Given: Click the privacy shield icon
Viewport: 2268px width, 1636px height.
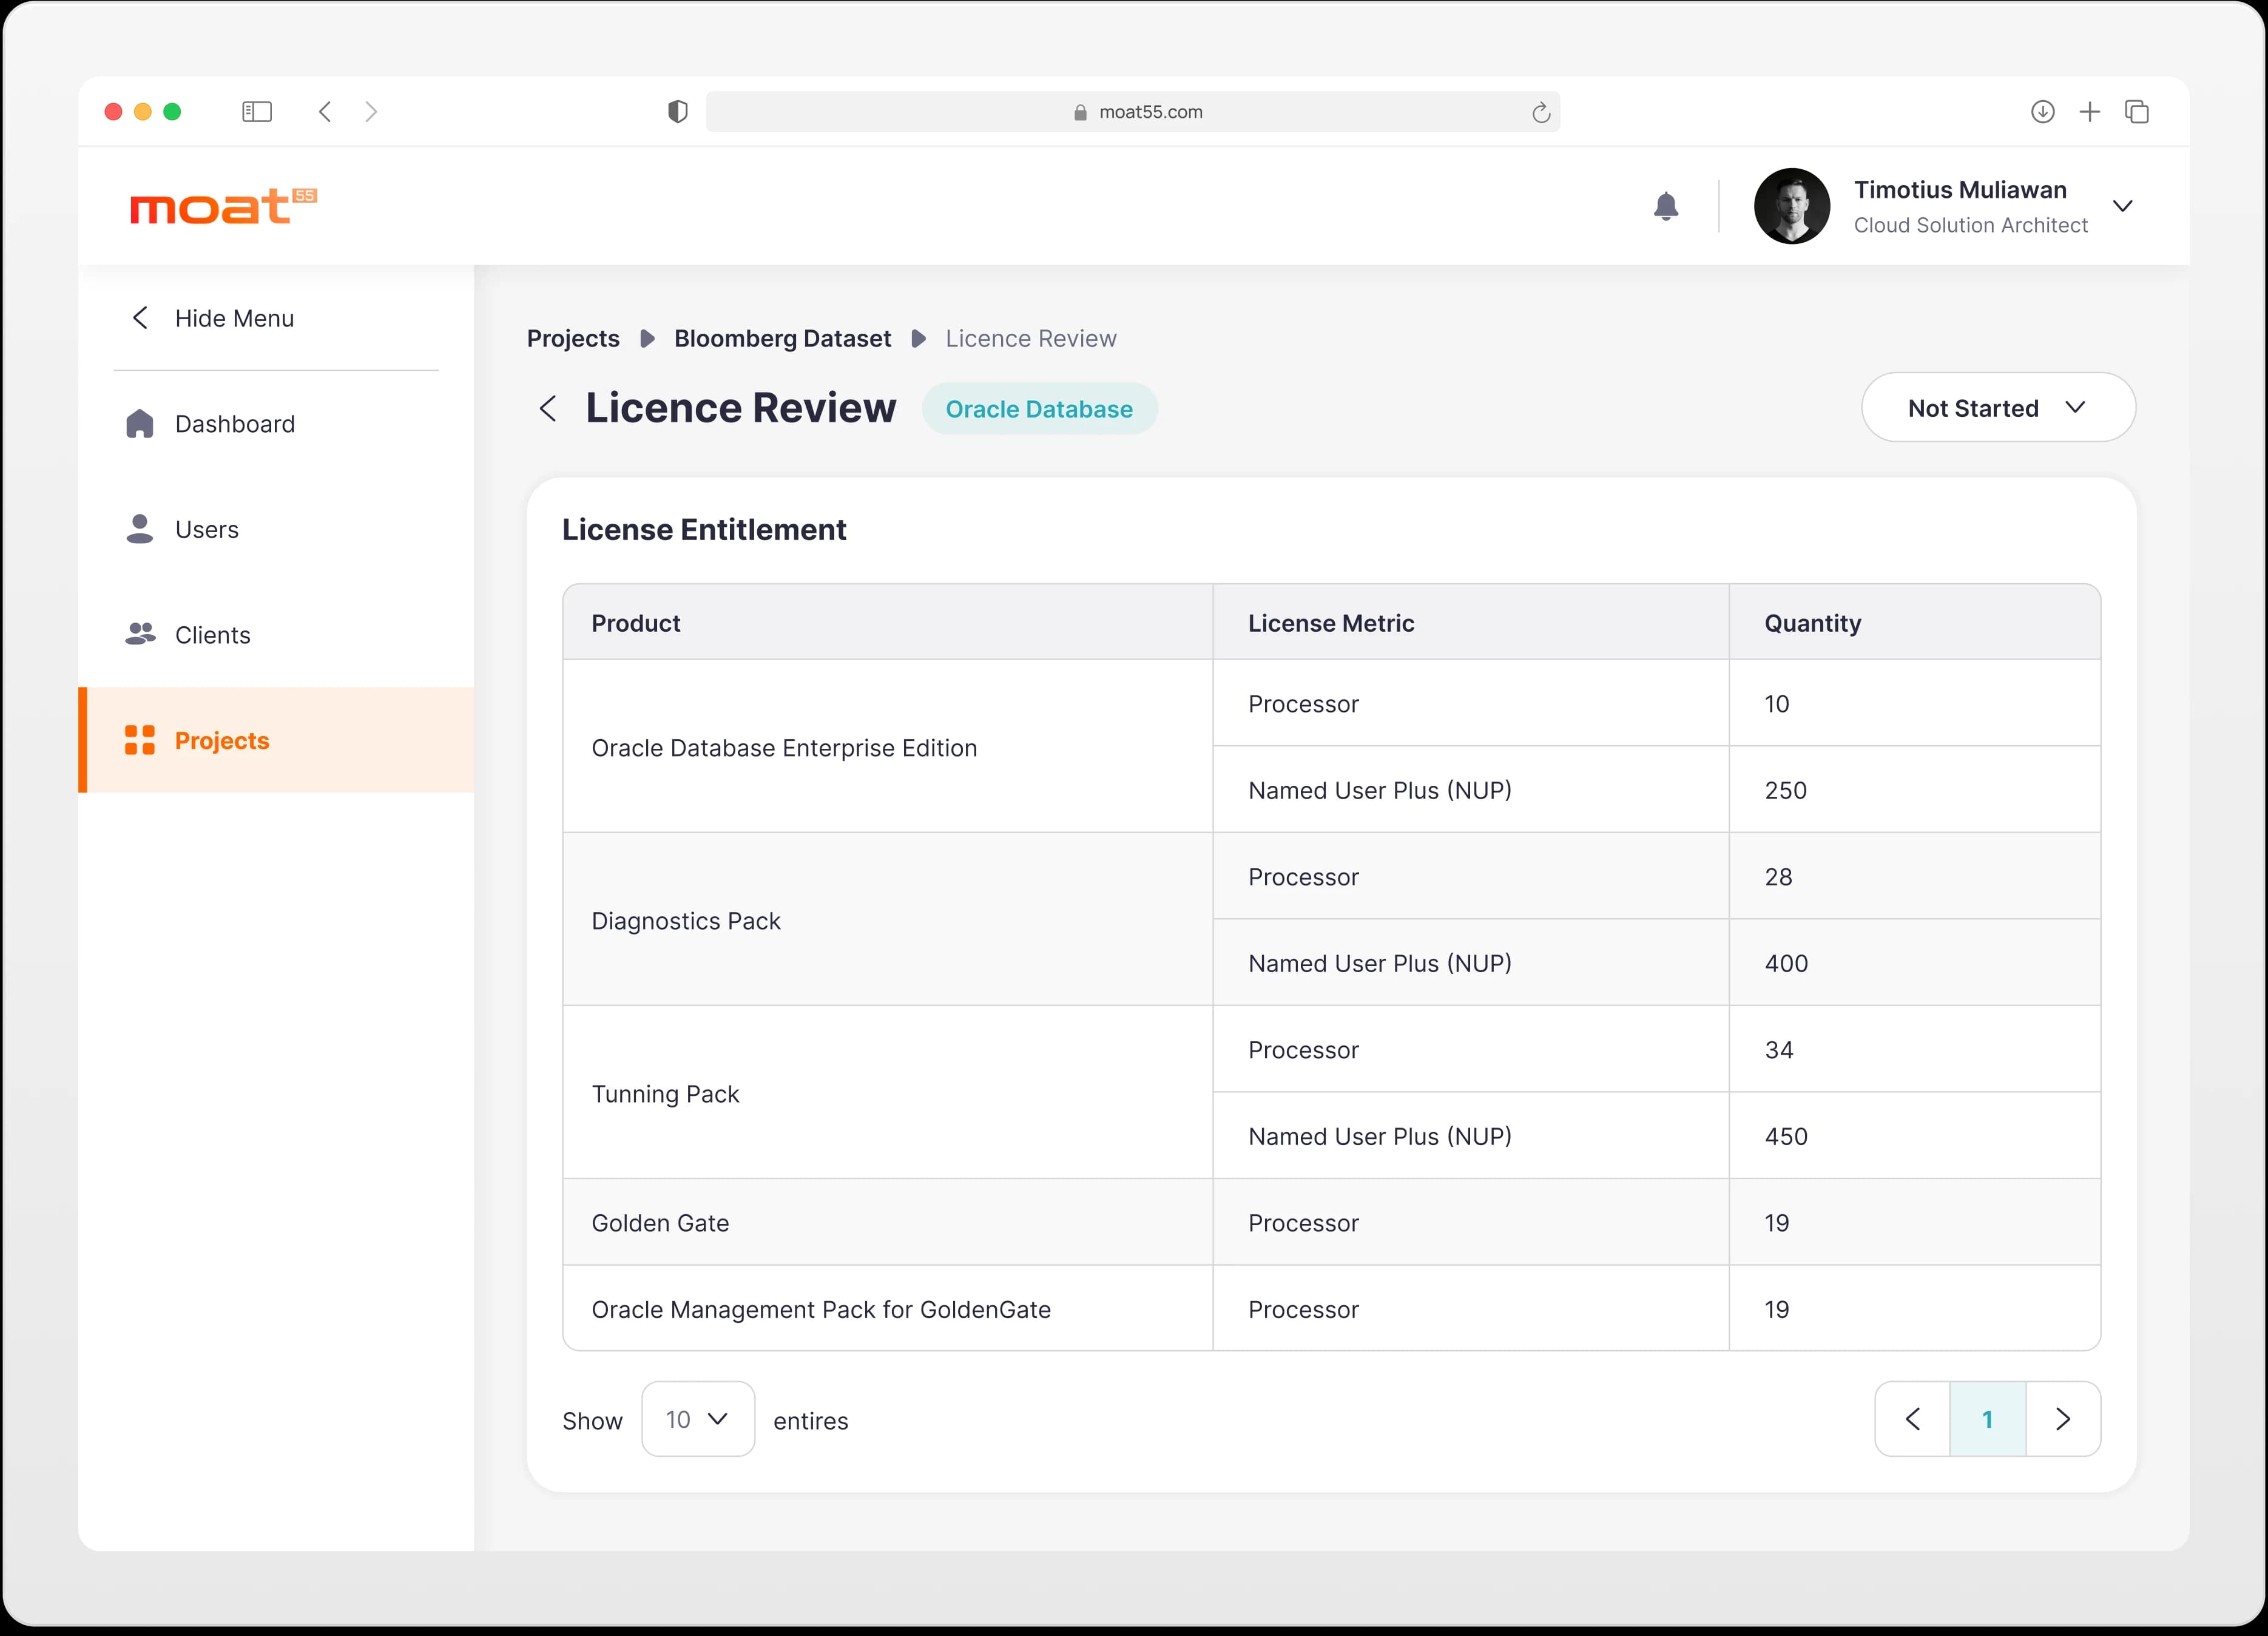Looking at the screenshot, I should tap(678, 111).
